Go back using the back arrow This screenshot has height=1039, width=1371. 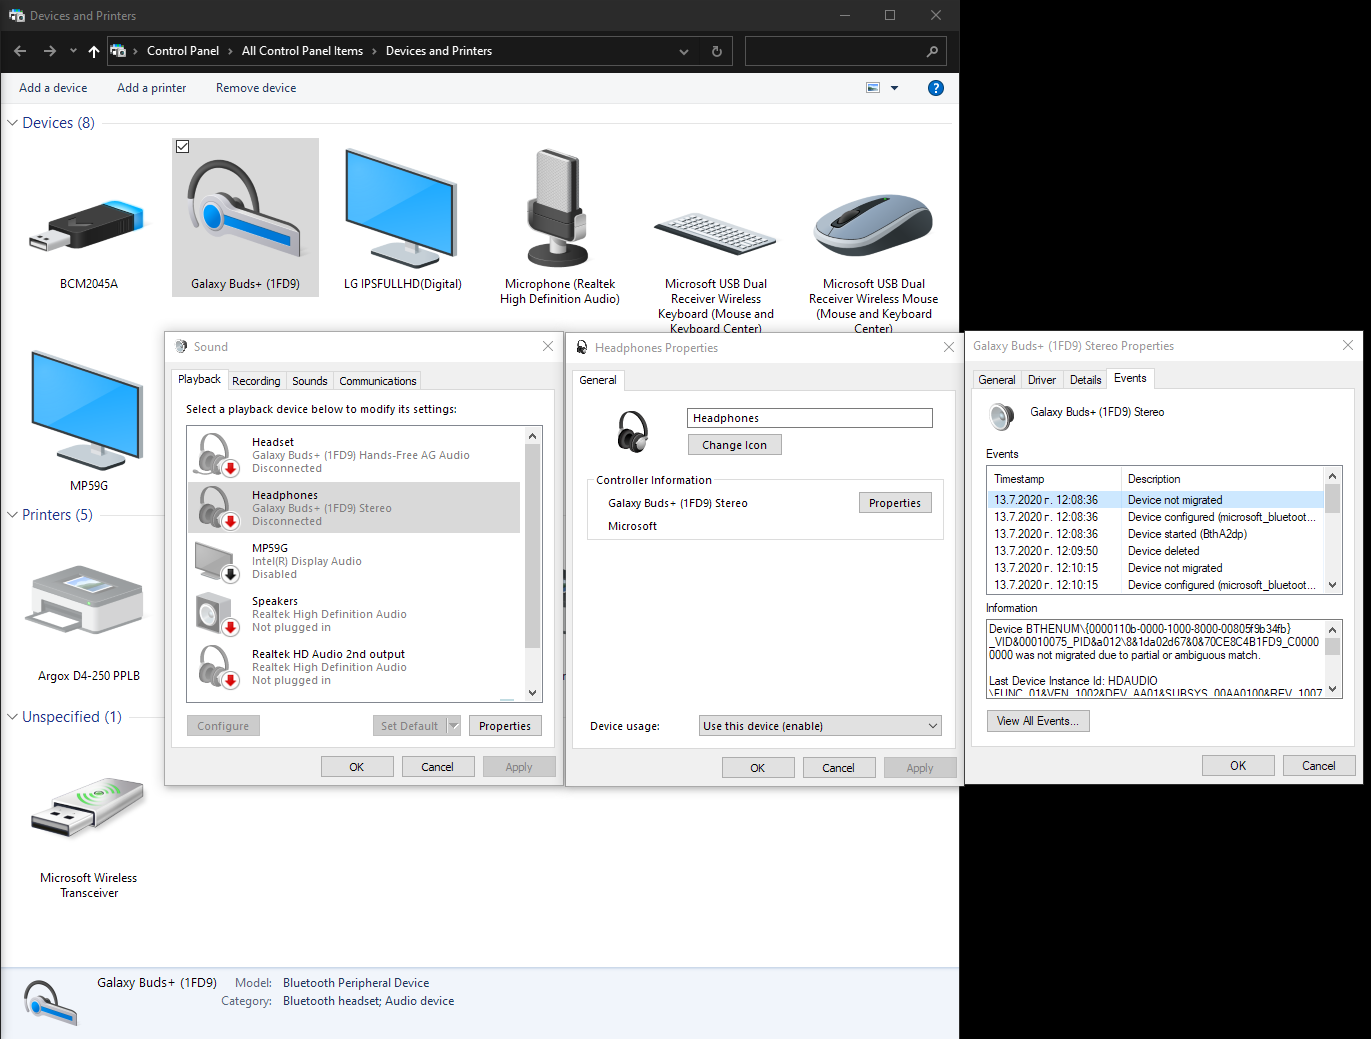(20, 51)
